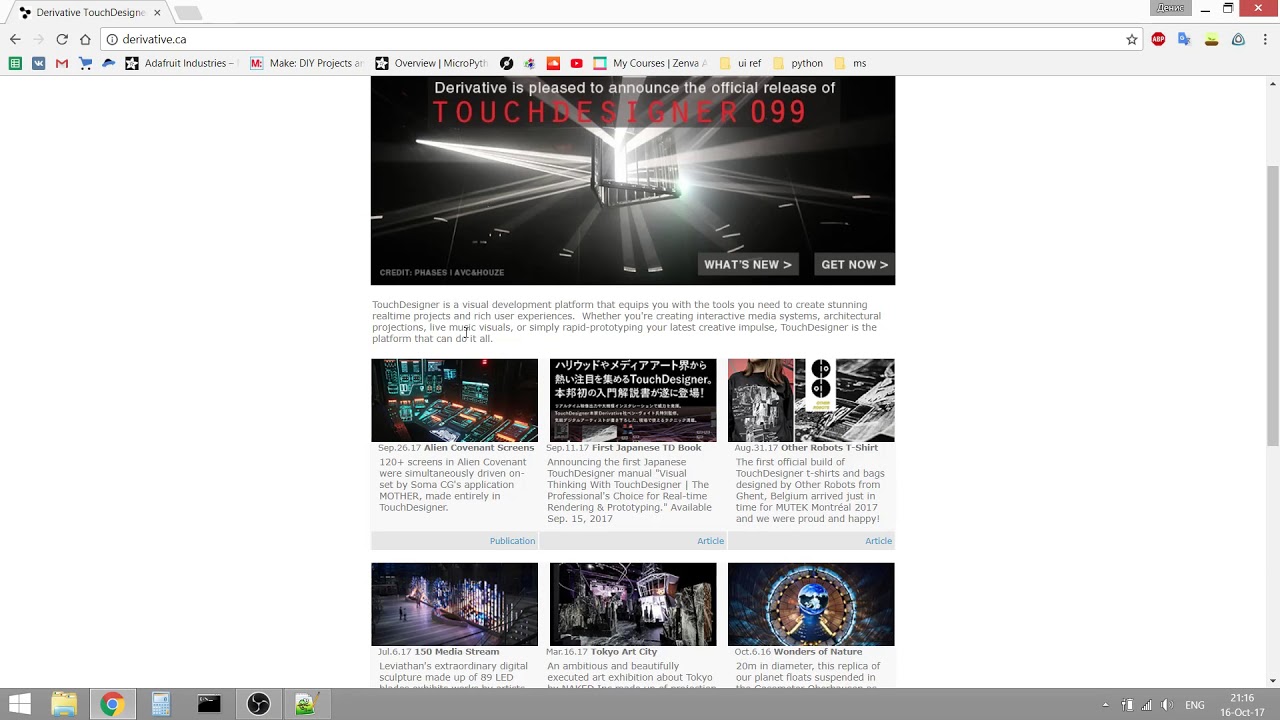Switch the ENG input language
Screen dimensions: 1280x720
[x=1195, y=705]
